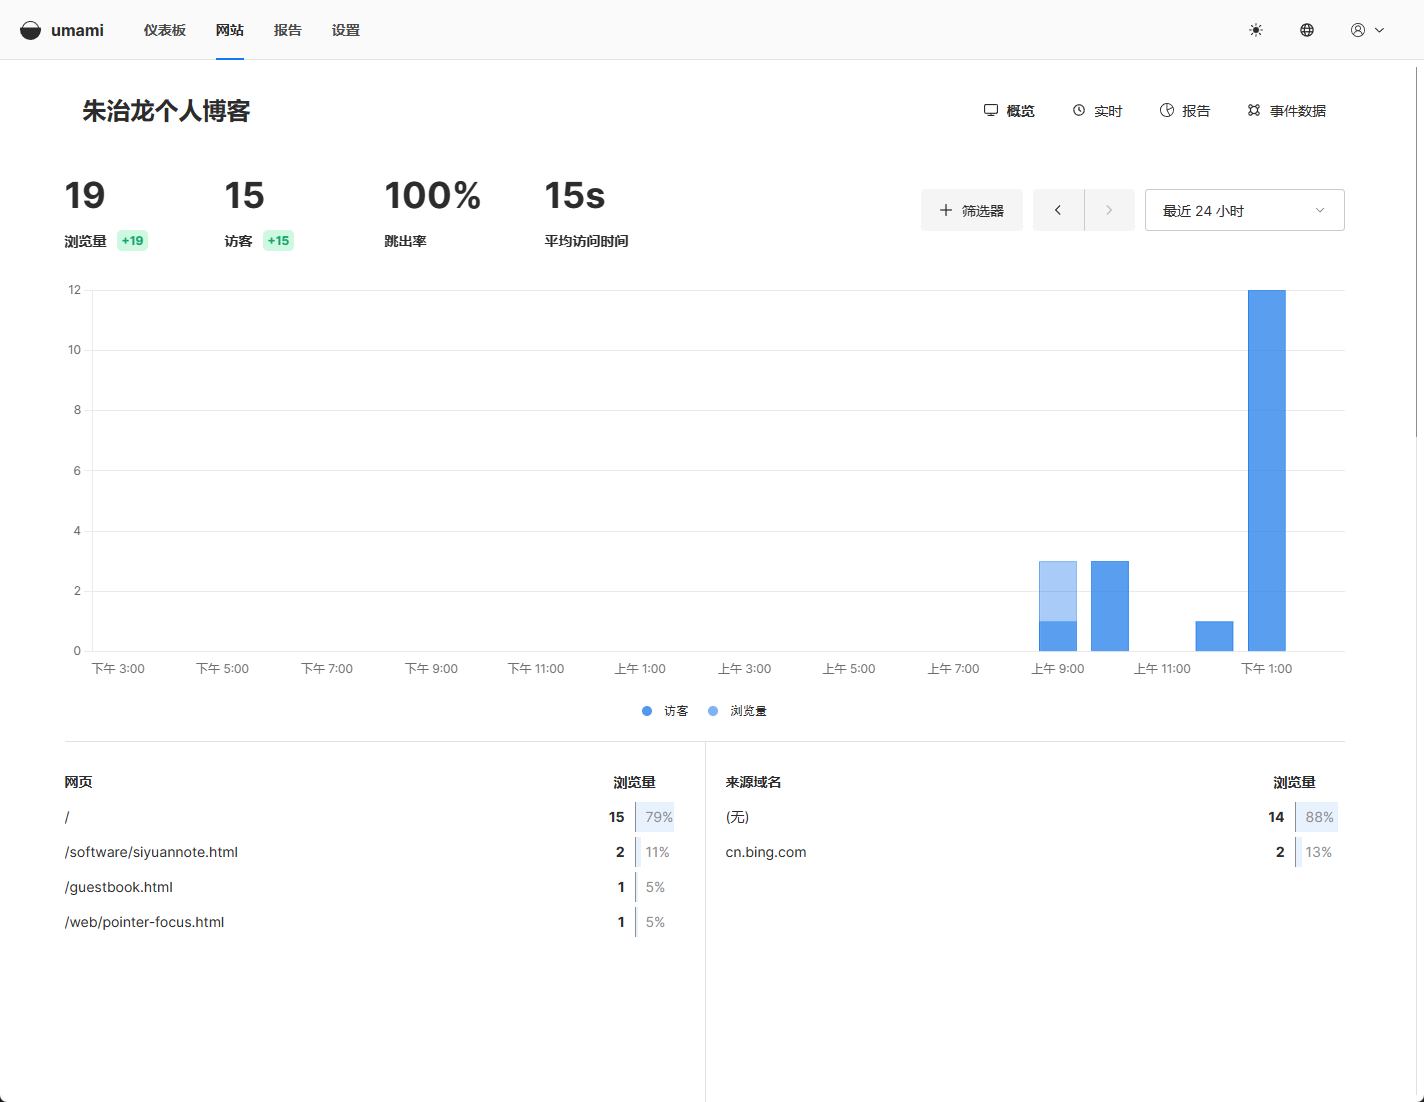
Task: Click the 11% value for siyuannote row
Action: click(x=657, y=852)
